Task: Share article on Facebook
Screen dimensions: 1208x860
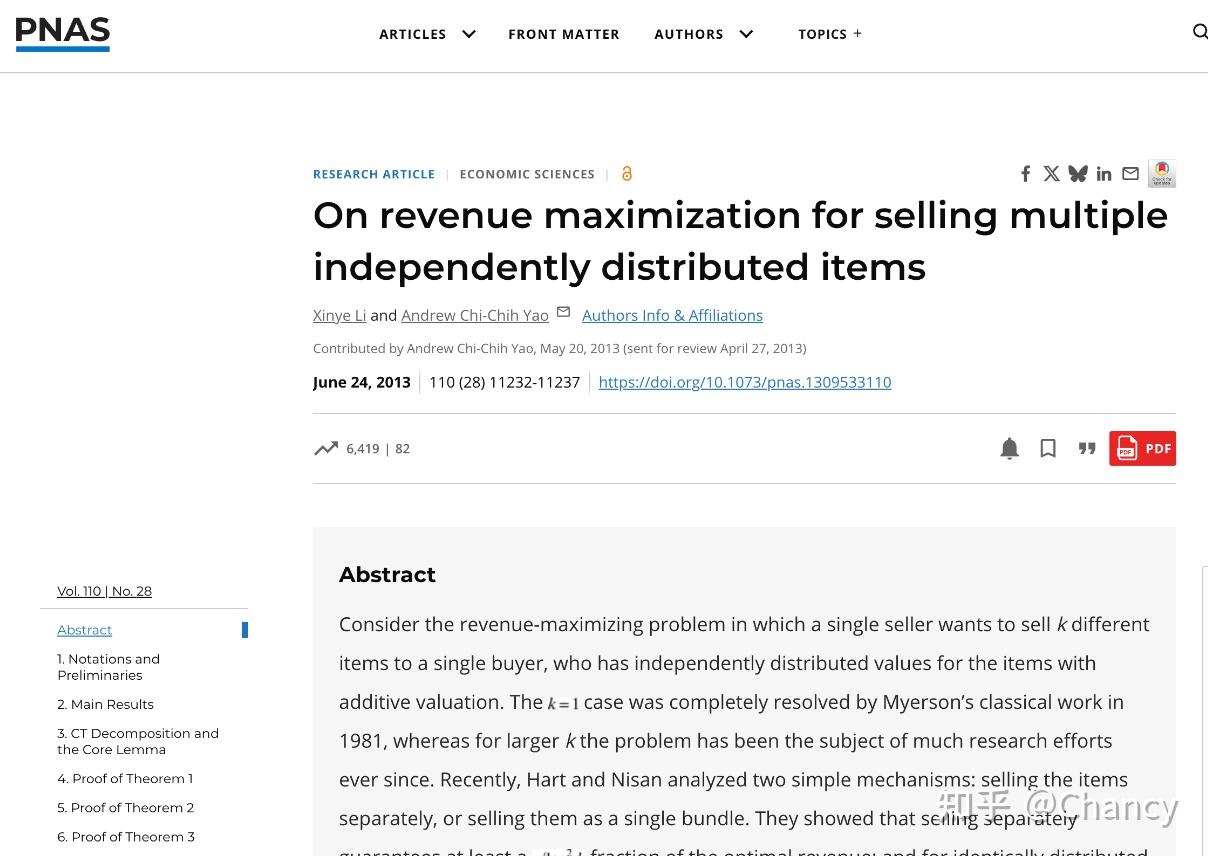Action: (x=1025, y=174)
